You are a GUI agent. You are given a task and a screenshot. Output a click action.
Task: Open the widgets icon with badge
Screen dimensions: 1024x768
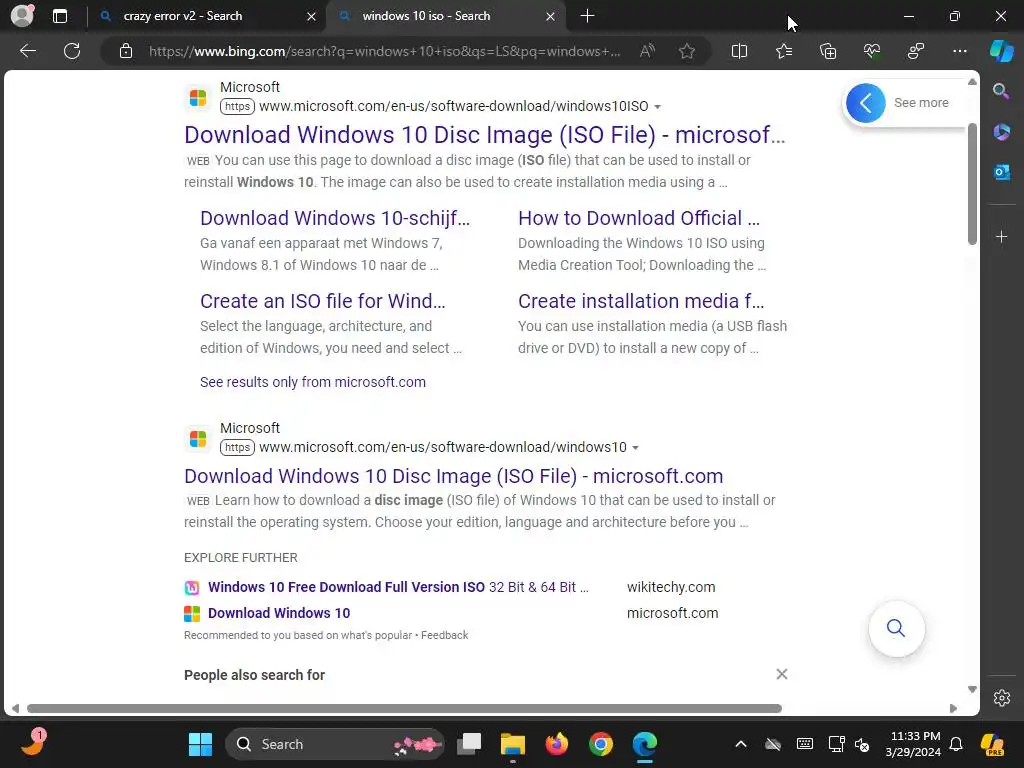[x=33, y=743]
